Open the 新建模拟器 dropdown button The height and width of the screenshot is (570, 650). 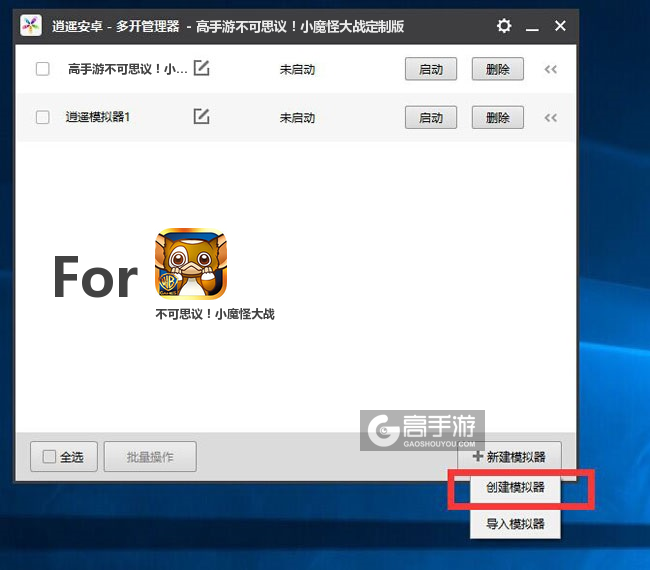509,457
